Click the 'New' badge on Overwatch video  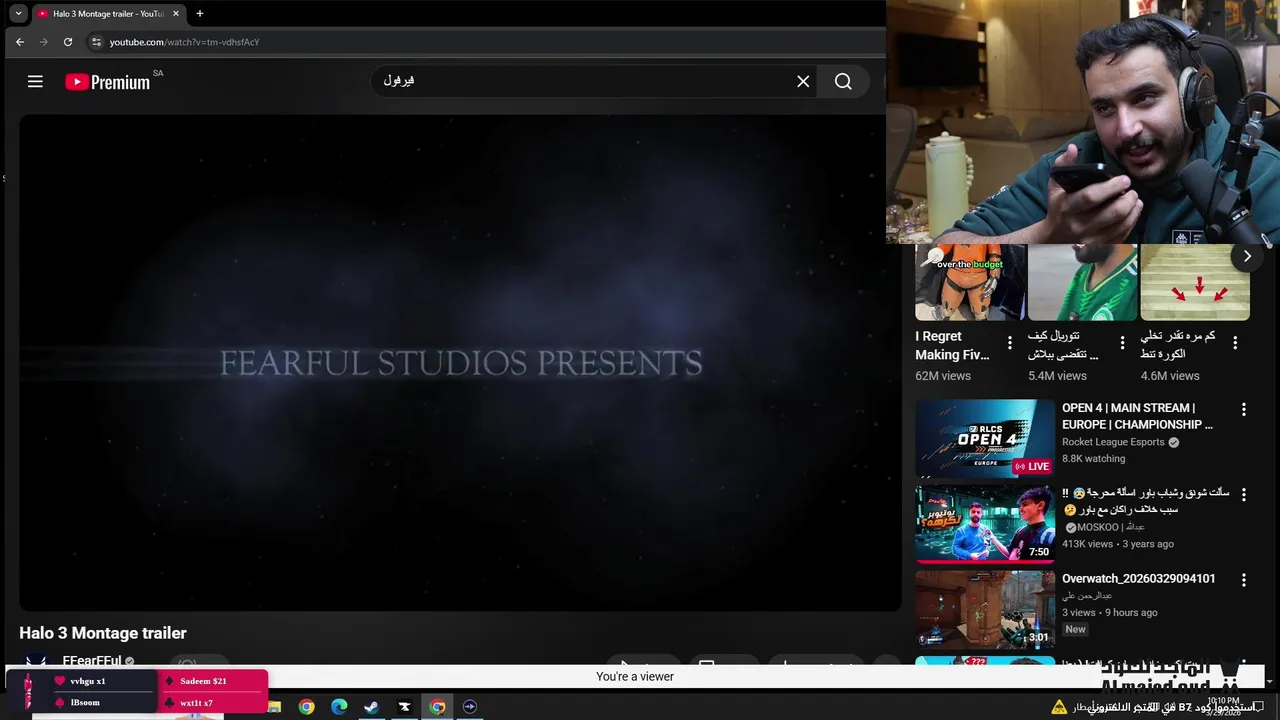click(x=1075, y=629)
